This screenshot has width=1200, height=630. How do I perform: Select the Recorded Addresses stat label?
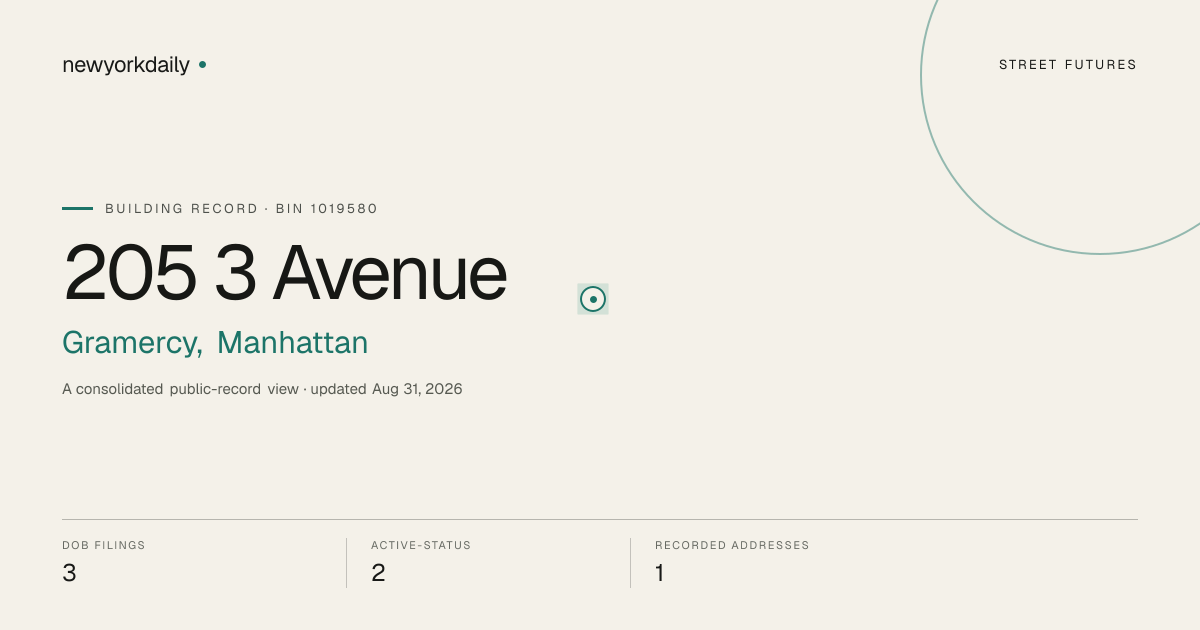[732, 545]
